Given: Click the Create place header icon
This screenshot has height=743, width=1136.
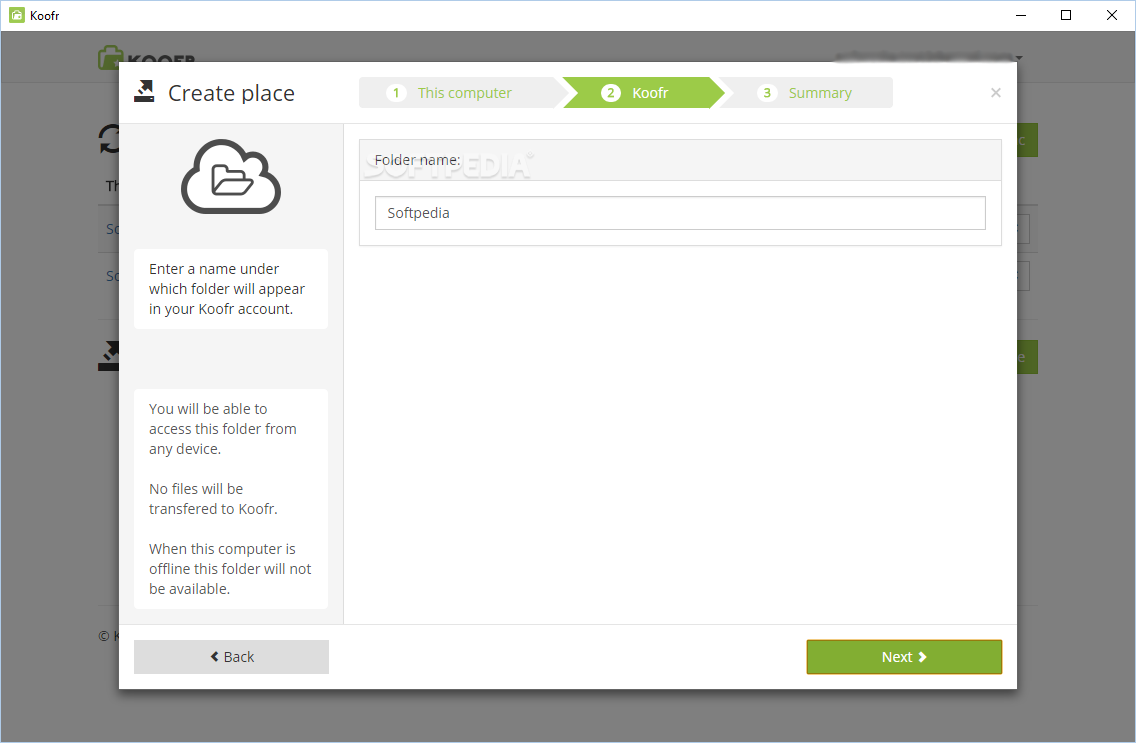Looking at the screenshot, I should point(144,91).
